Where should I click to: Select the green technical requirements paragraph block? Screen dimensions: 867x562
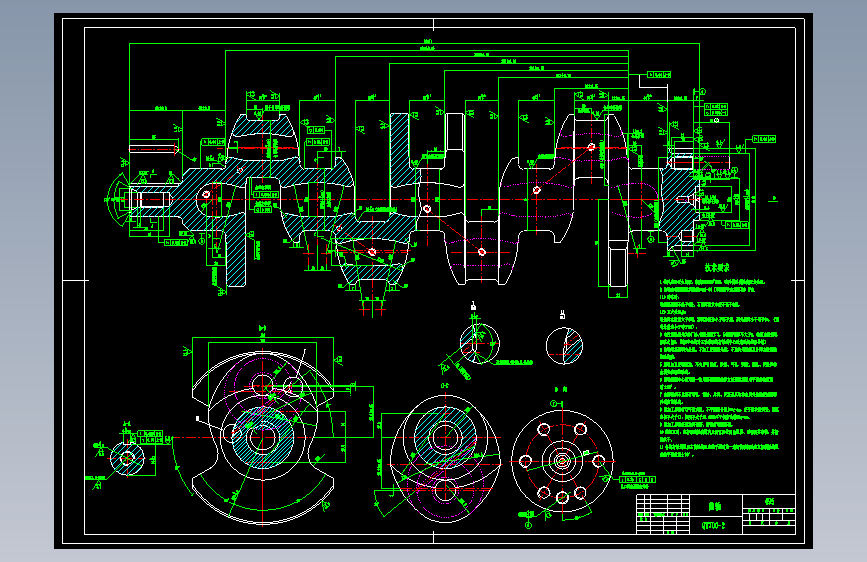coord(719,368)
